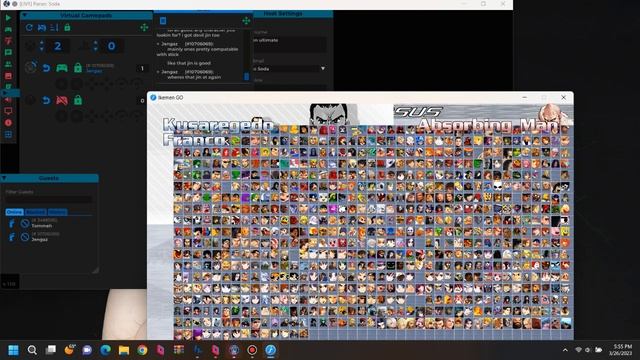Click the sort gamepads icon in Virtual Gamepads toolbar
This screenshot has width=640, height=360.
54,27
